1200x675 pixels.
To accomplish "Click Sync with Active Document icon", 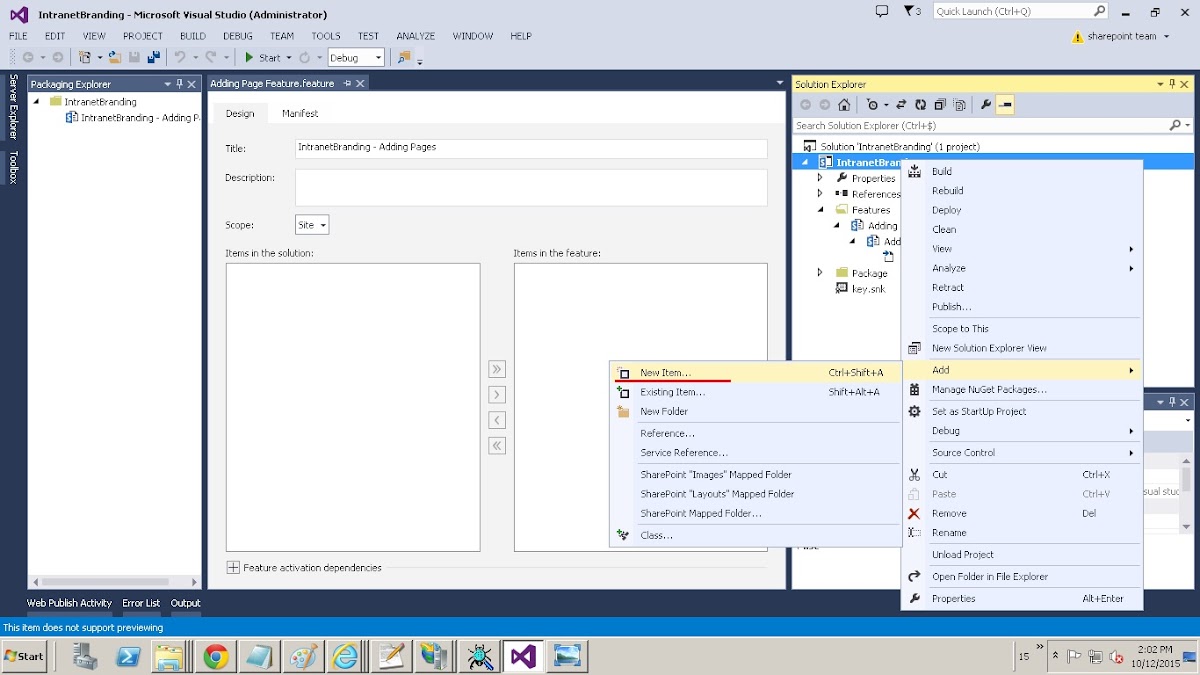I will (901, 105).
